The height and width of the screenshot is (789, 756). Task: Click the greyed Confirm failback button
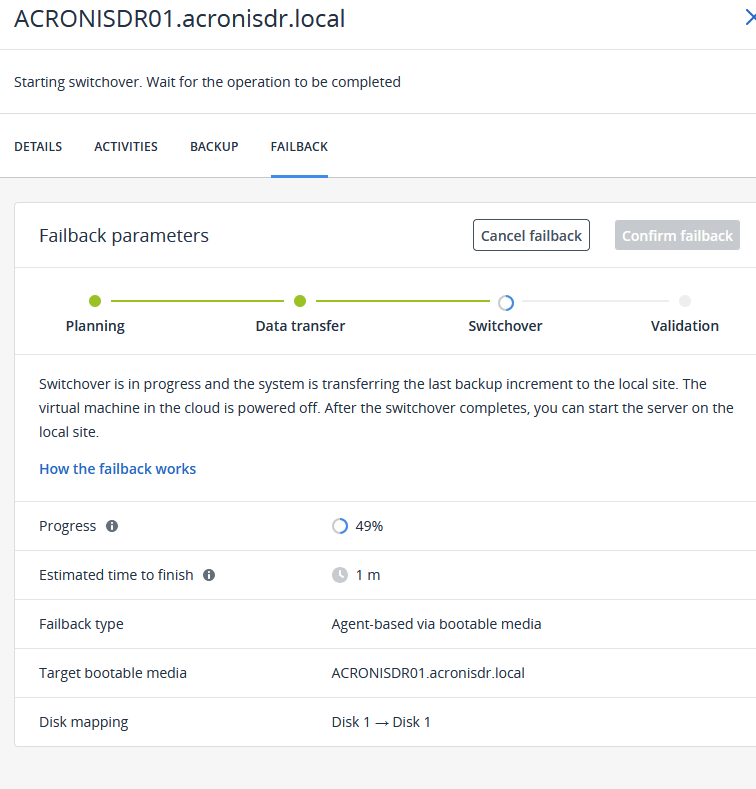tap(677, 235)
